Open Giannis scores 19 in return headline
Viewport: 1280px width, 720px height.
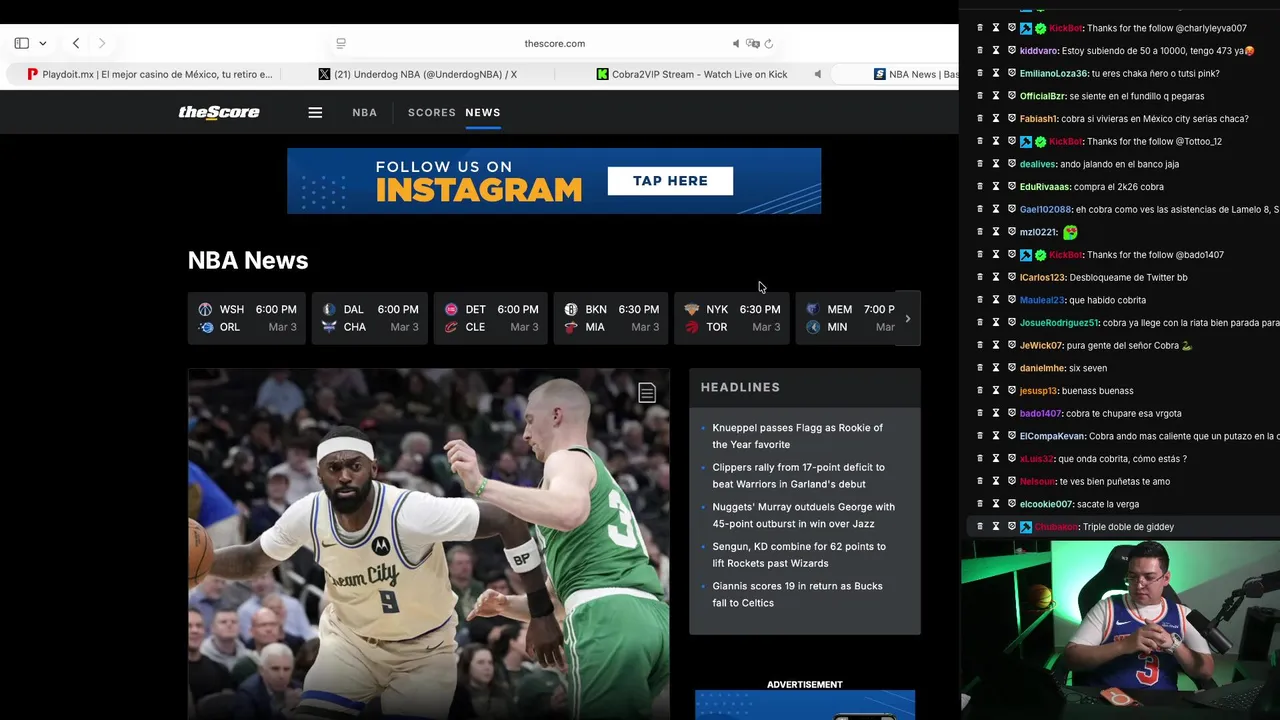(797, 594)
